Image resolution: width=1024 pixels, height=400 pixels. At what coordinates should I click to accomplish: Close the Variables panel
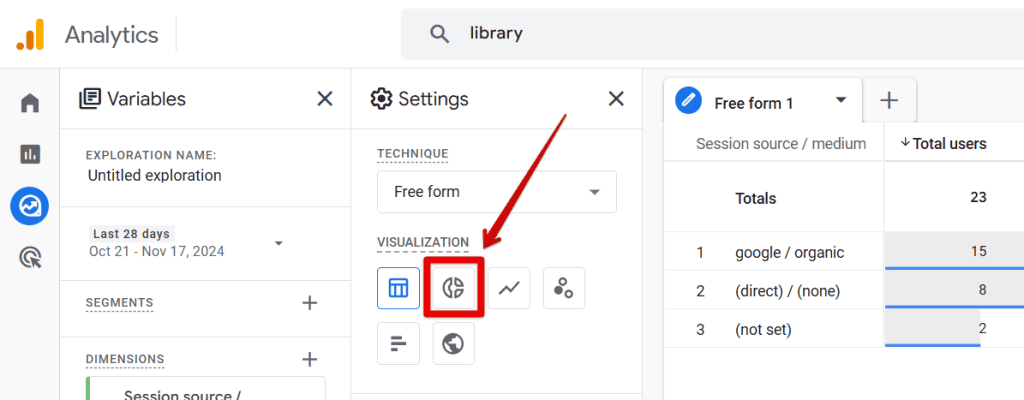(x=325, y=98)
